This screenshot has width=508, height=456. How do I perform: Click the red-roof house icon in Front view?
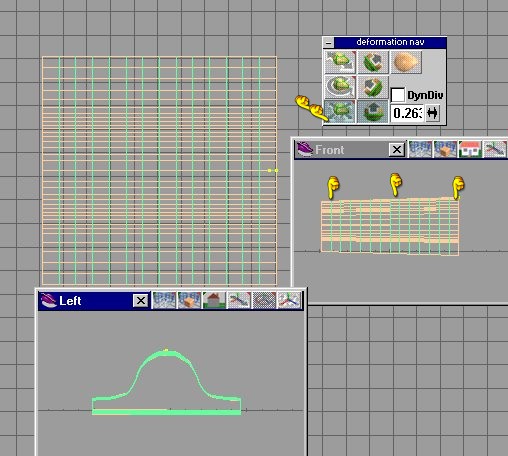[470, 149]
